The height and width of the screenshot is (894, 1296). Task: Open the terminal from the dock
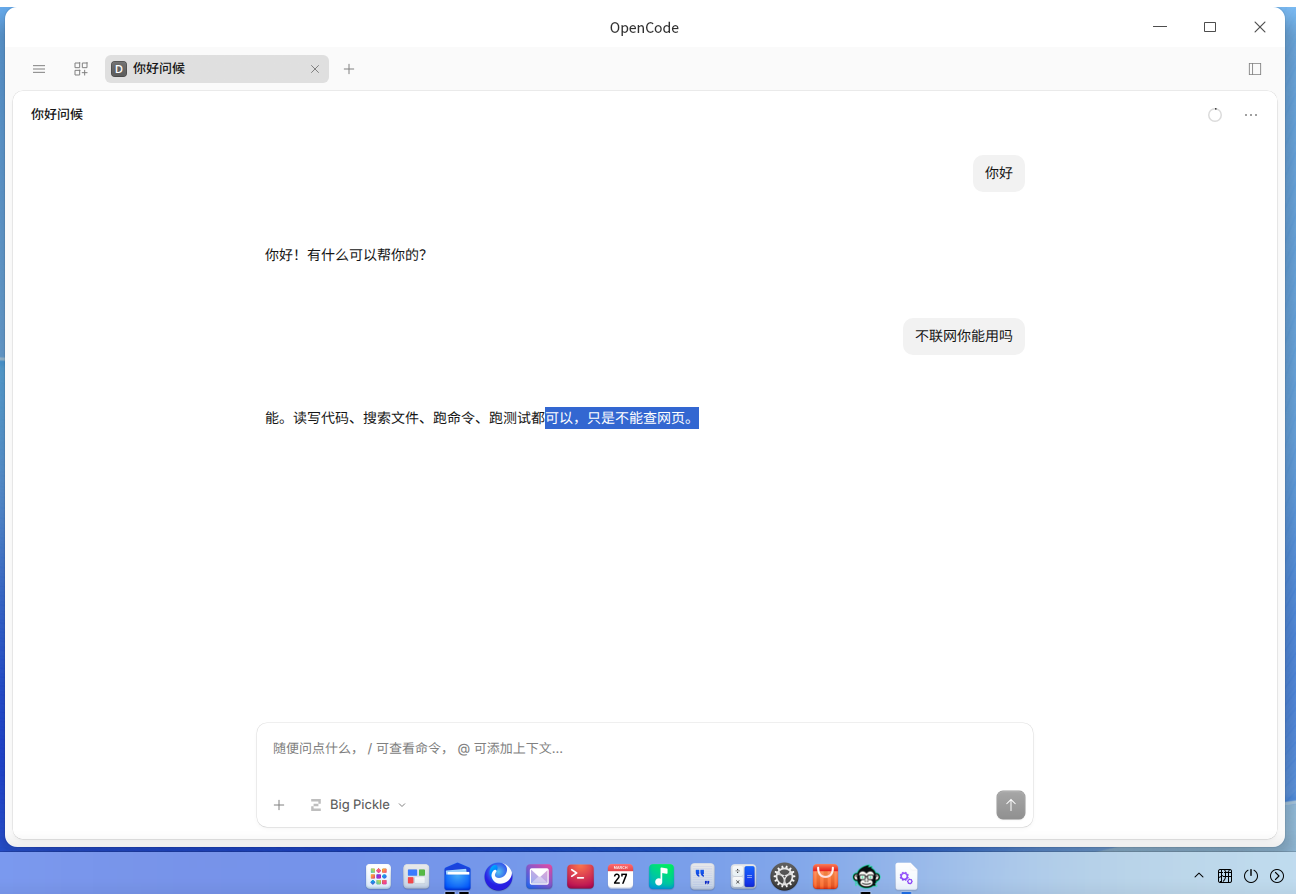pos(580,877)
